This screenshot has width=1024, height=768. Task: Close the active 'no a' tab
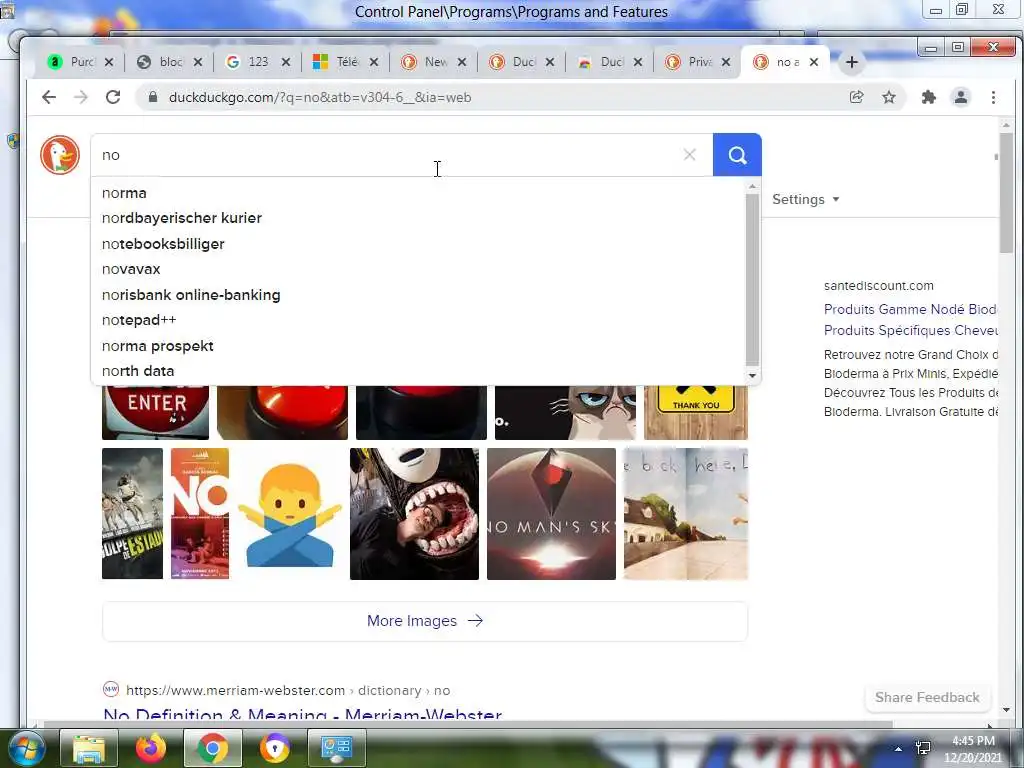pyautogui.click(x=814, y=62)
